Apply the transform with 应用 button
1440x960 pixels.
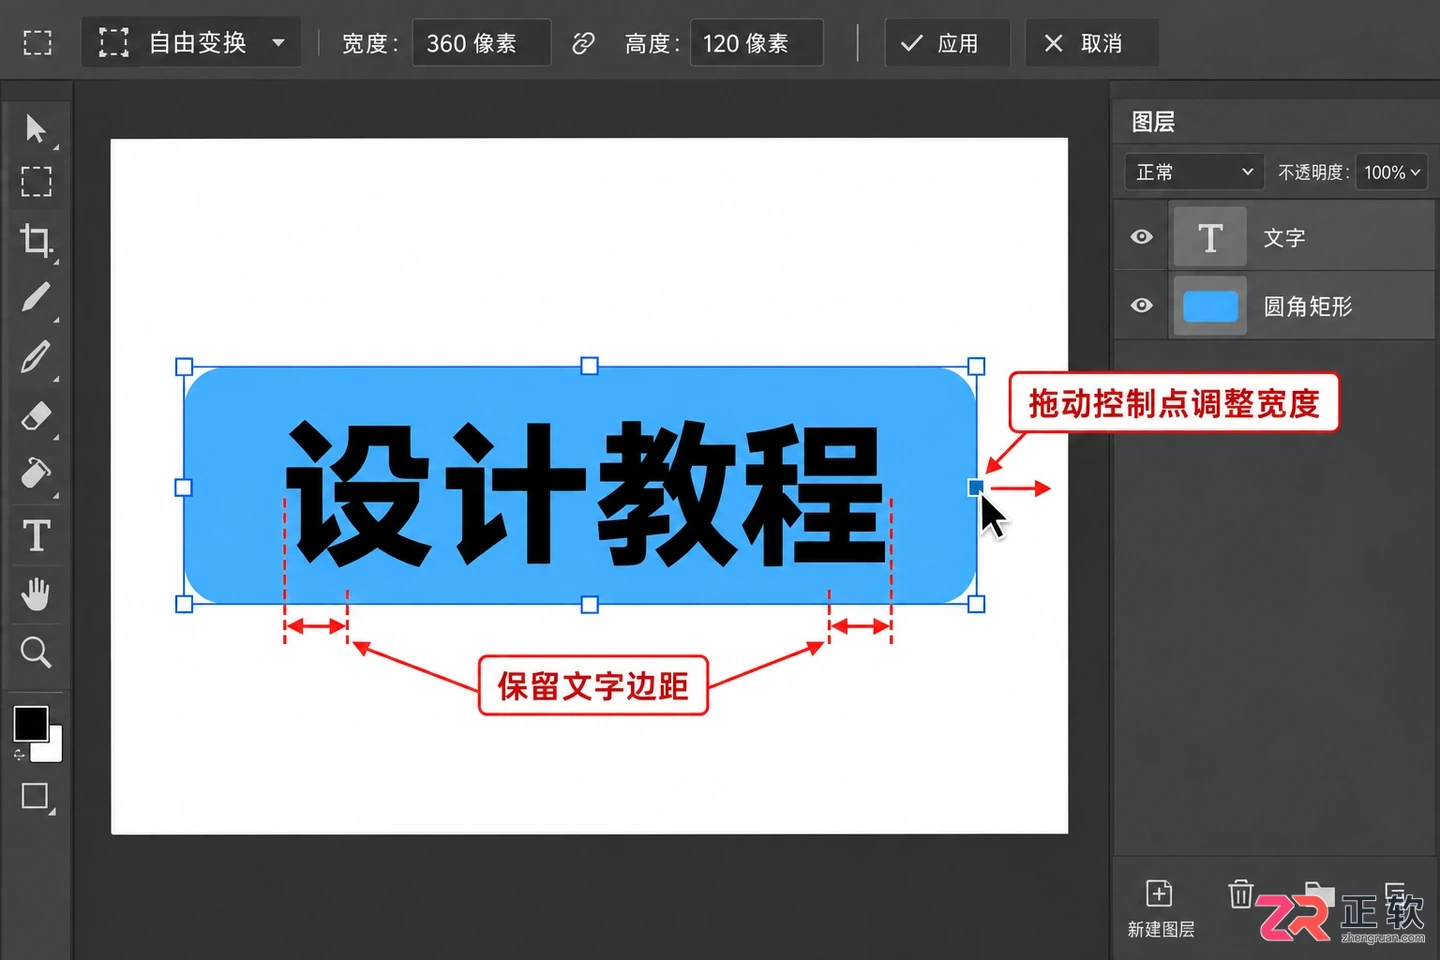pos(947,43)
